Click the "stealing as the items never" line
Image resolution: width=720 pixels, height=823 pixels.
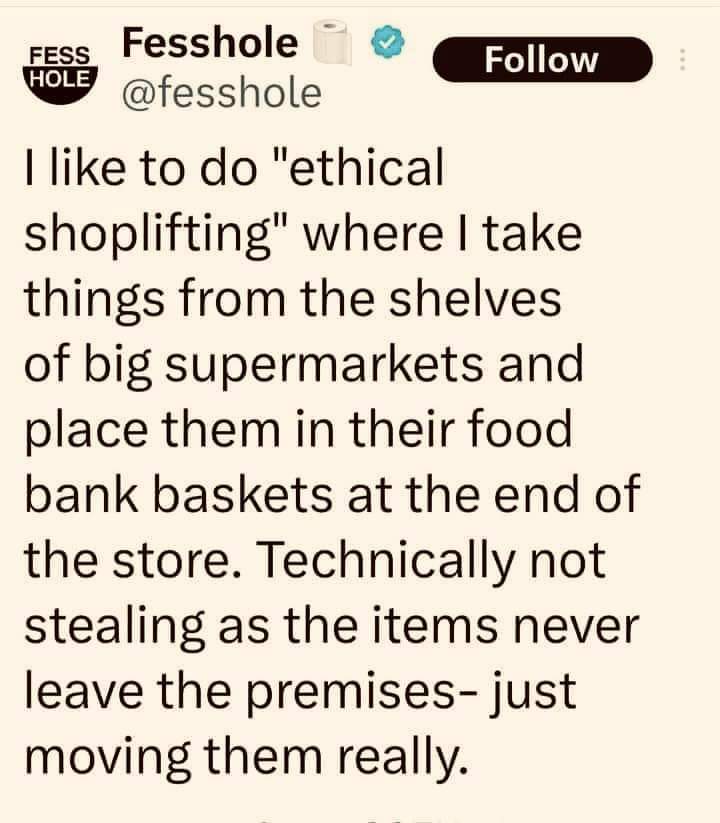tap(329, 626)
